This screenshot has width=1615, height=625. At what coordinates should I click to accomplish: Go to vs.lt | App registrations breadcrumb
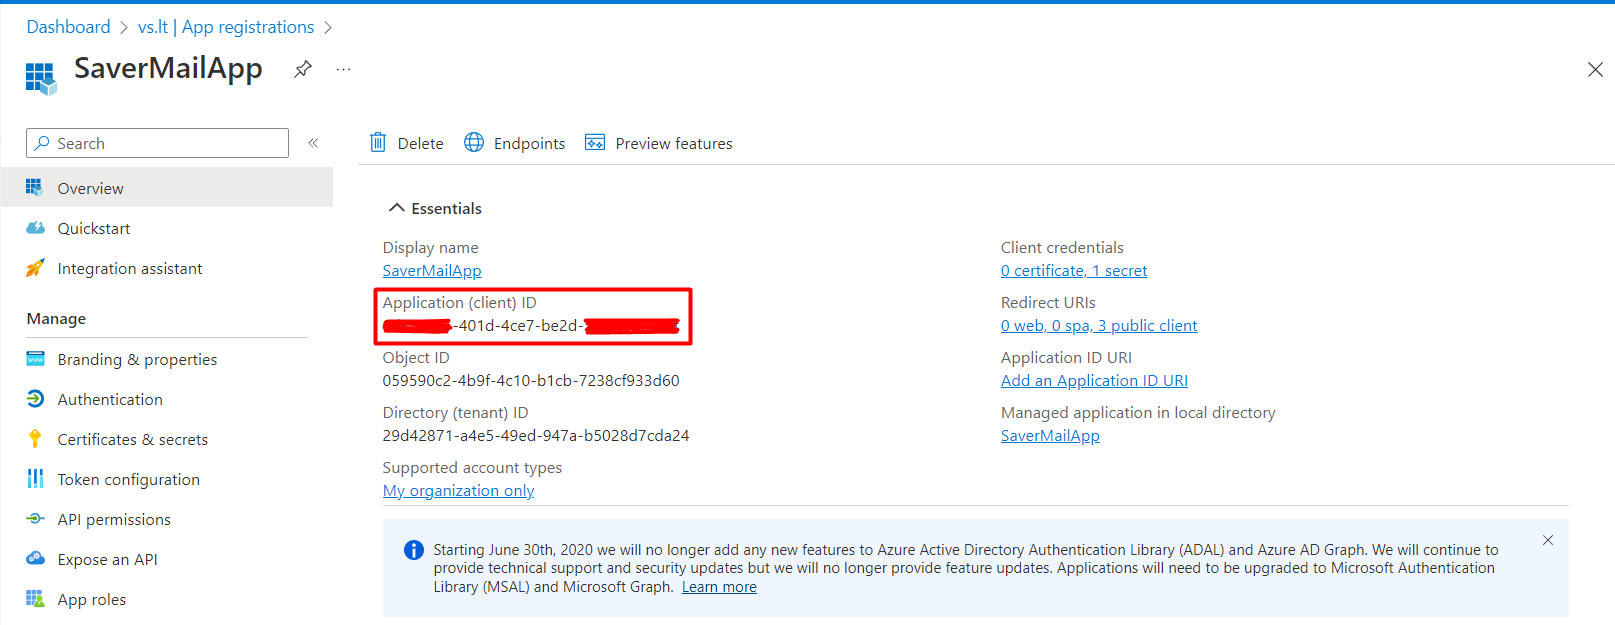click(226, 27)
